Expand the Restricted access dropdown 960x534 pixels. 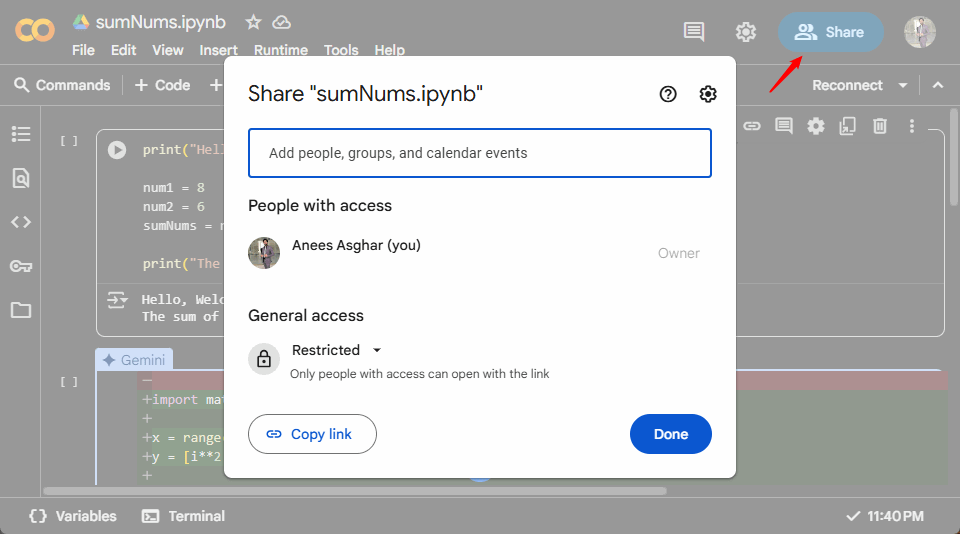[377, 350]
